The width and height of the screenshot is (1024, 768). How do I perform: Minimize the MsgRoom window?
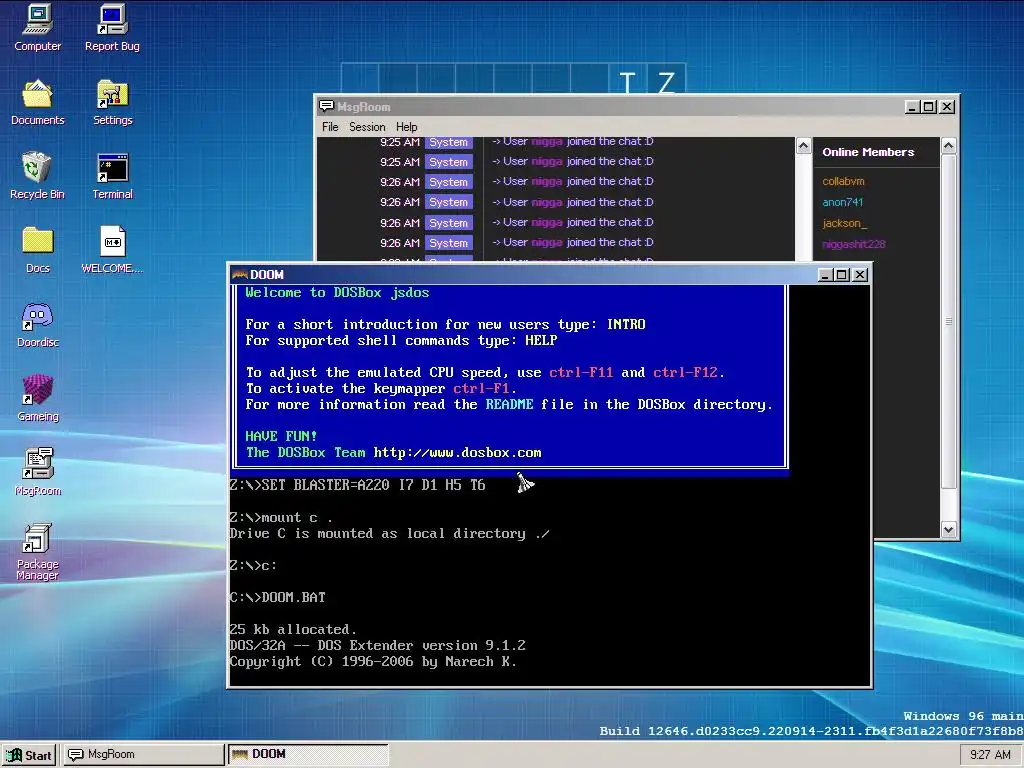tap(912, 106)
